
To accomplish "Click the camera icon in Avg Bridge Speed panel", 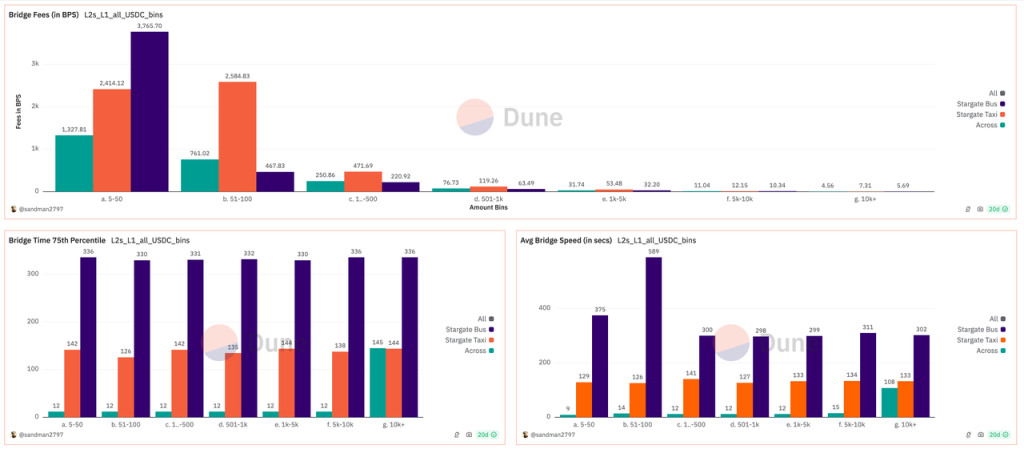I will 979,435.
